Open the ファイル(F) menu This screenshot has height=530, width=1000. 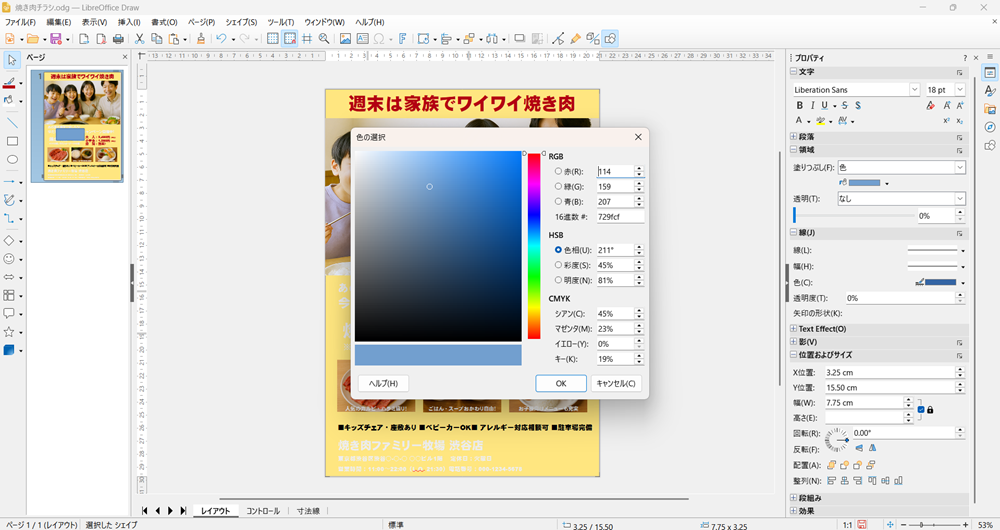point(20,22)
